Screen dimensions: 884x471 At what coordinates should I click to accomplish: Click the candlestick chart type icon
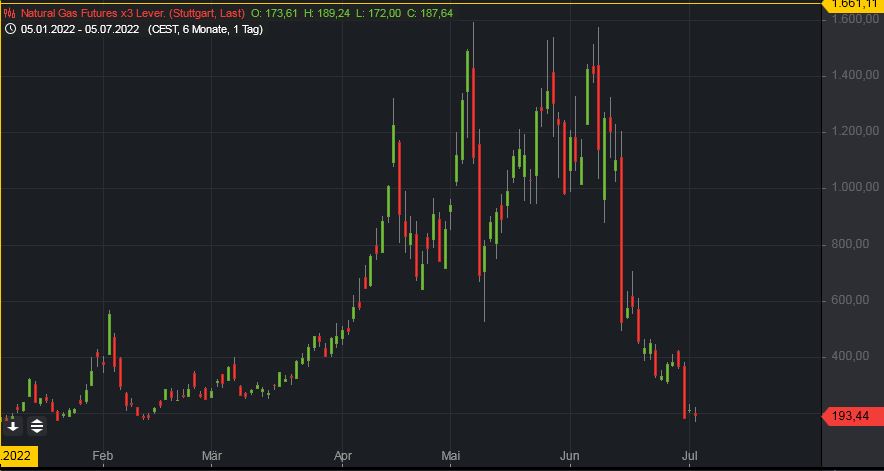point(10,13)
